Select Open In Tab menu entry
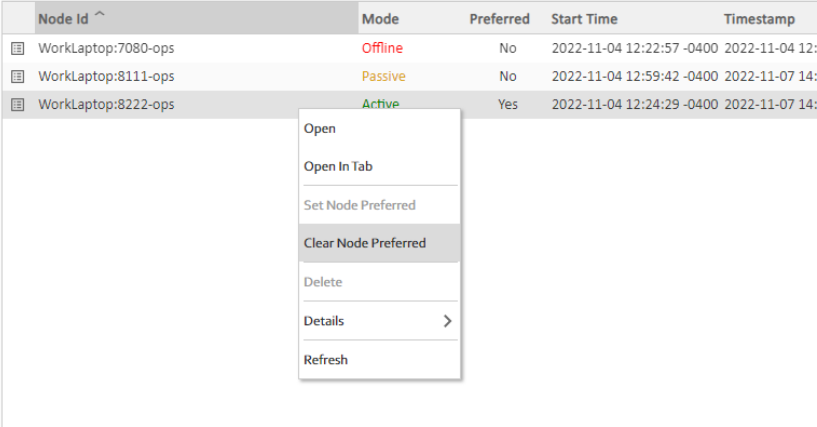 pyautogui.click(x=338, y=167)
